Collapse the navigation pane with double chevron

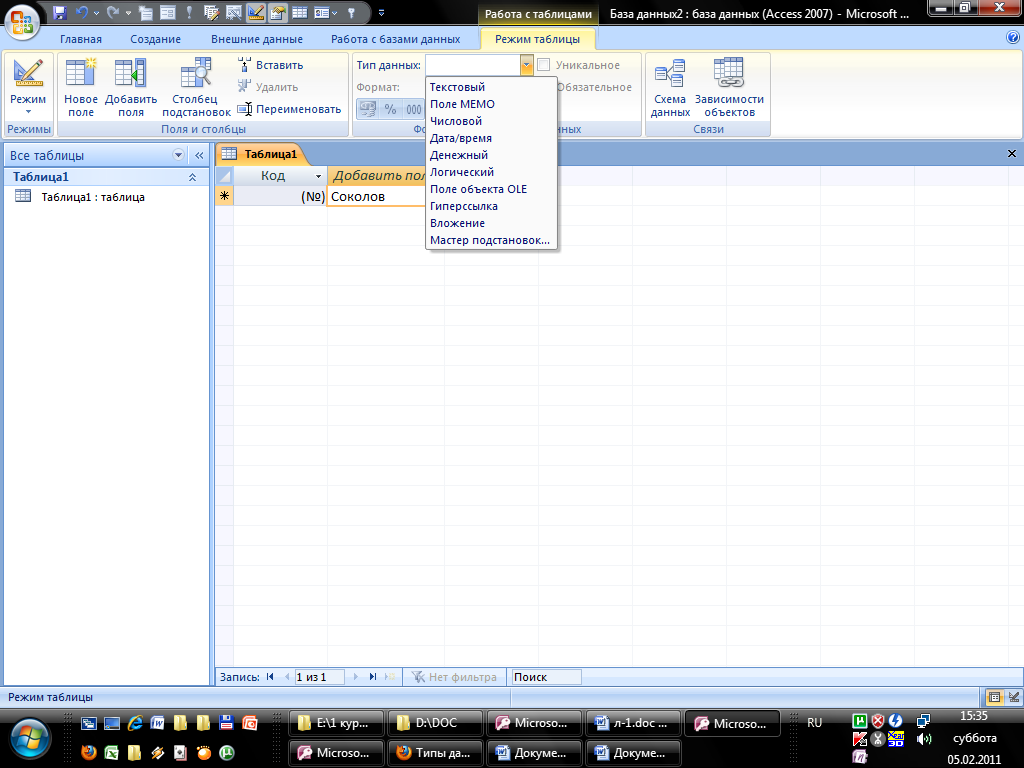tap(199, 155)
